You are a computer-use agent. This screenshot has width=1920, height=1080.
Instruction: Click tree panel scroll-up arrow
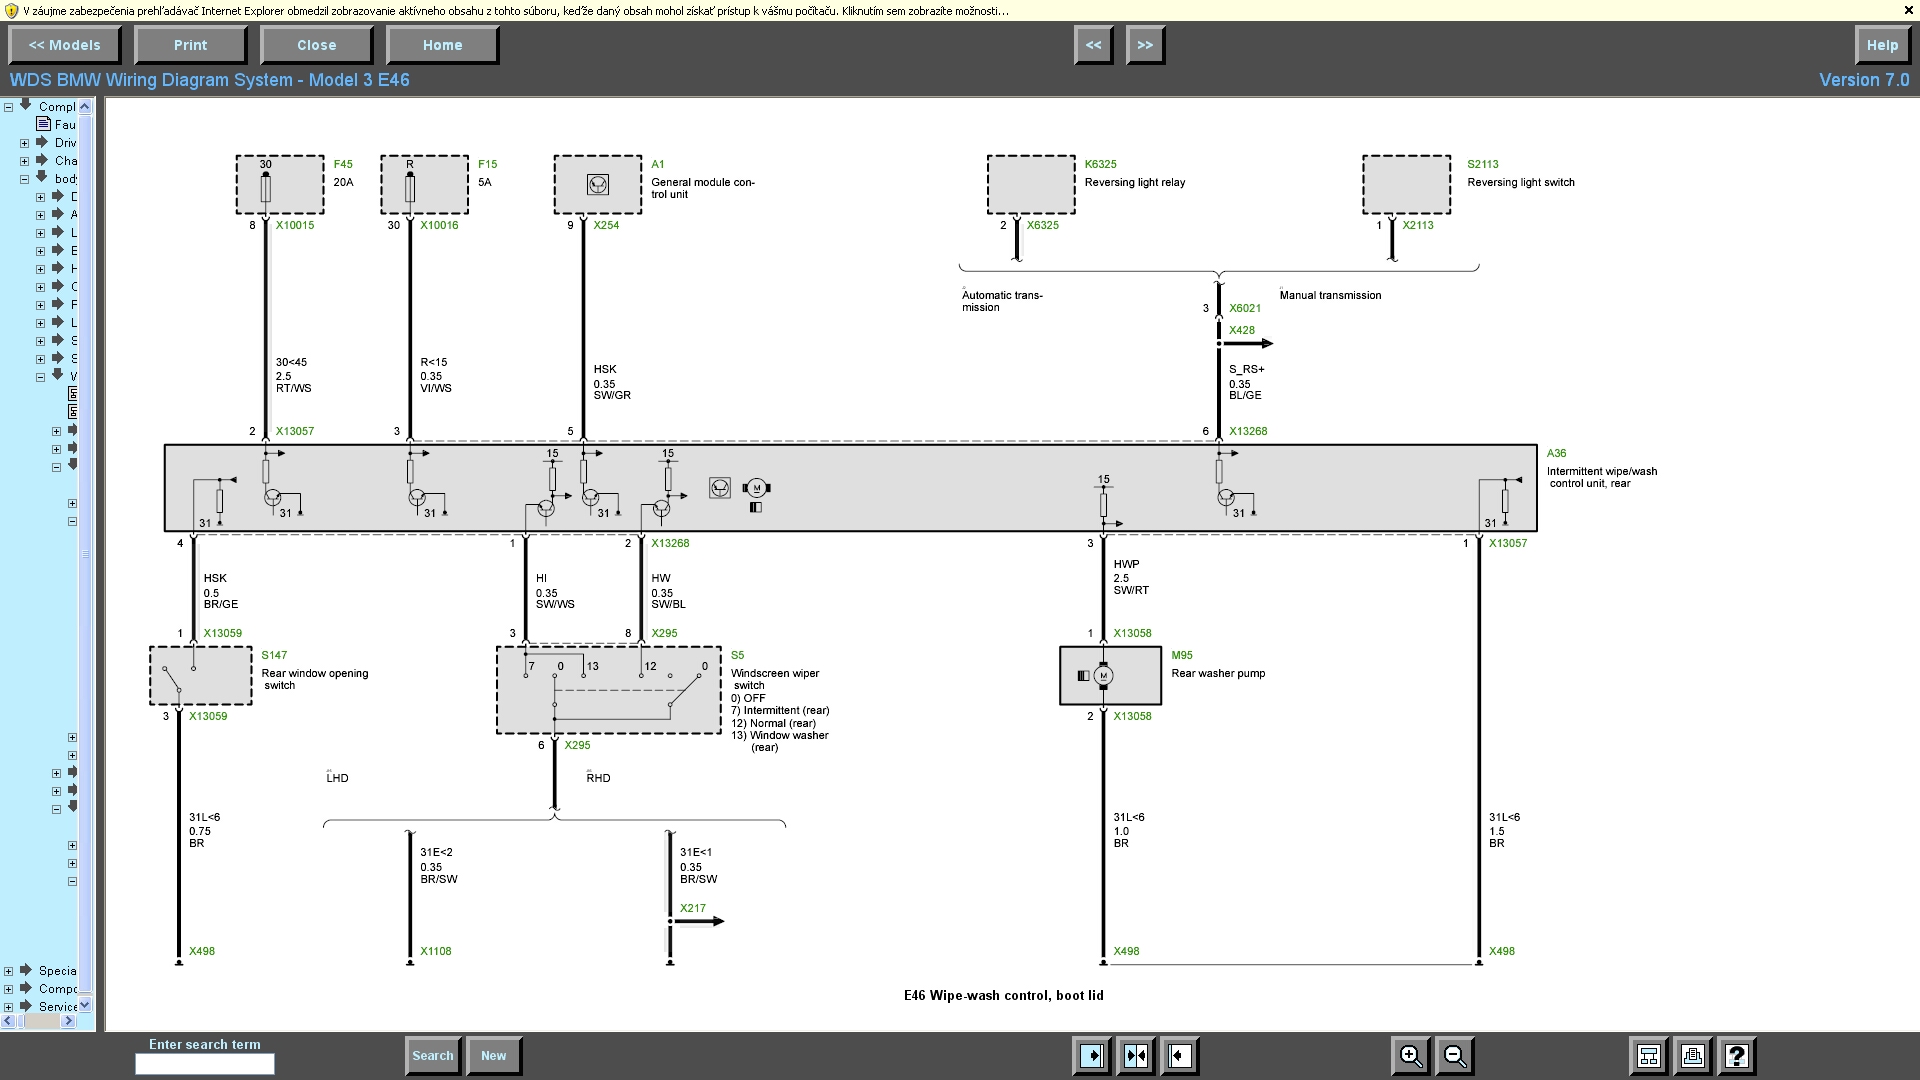85,106
